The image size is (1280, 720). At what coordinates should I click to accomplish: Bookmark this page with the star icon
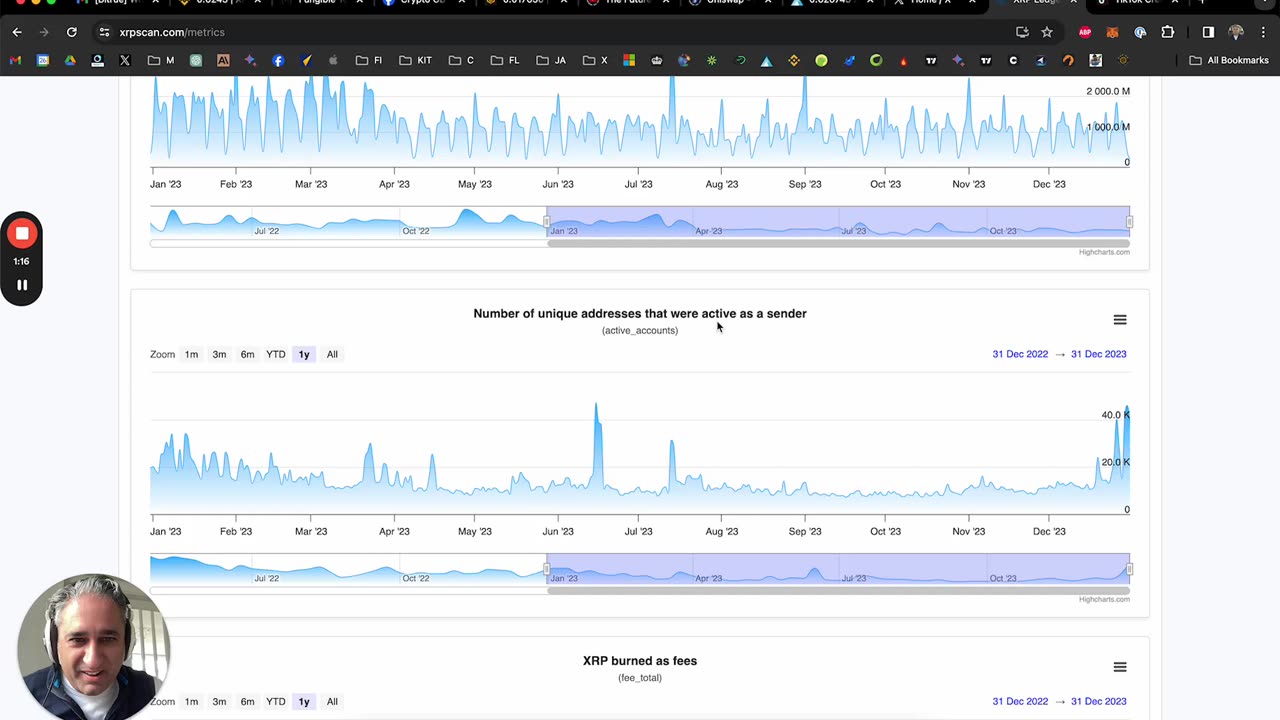coord(1047,32)
